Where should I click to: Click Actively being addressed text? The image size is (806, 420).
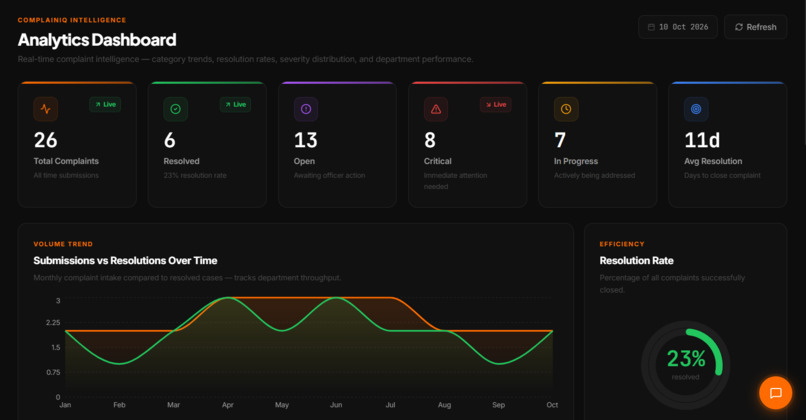click(594, 175)
